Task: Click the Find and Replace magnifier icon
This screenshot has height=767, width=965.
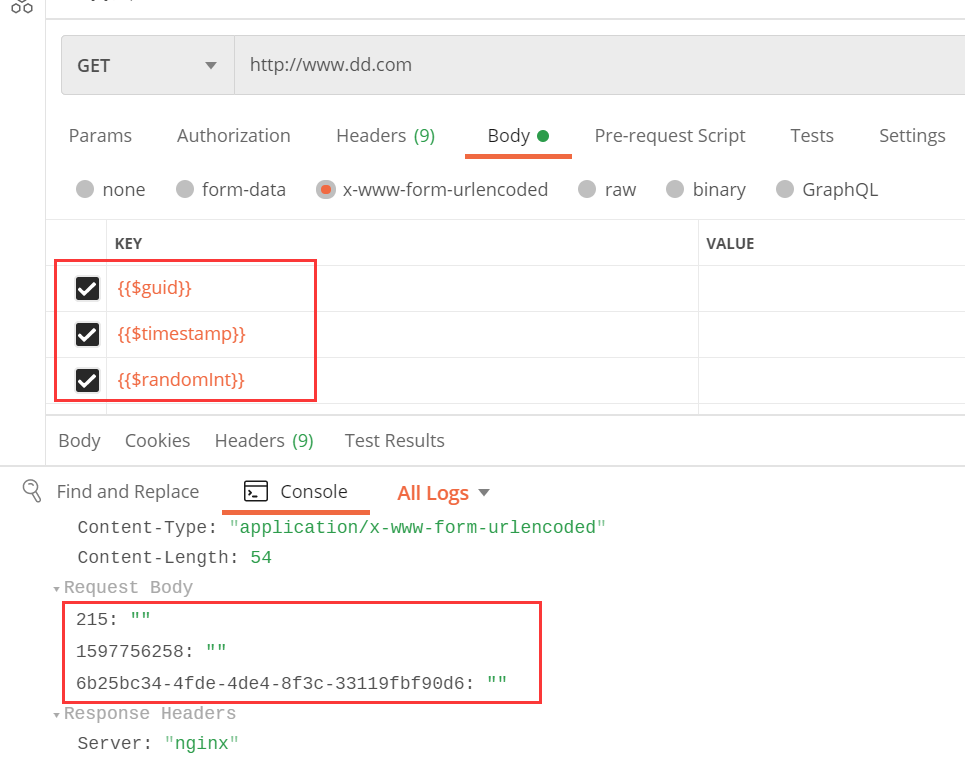Action: pos(31,491)
